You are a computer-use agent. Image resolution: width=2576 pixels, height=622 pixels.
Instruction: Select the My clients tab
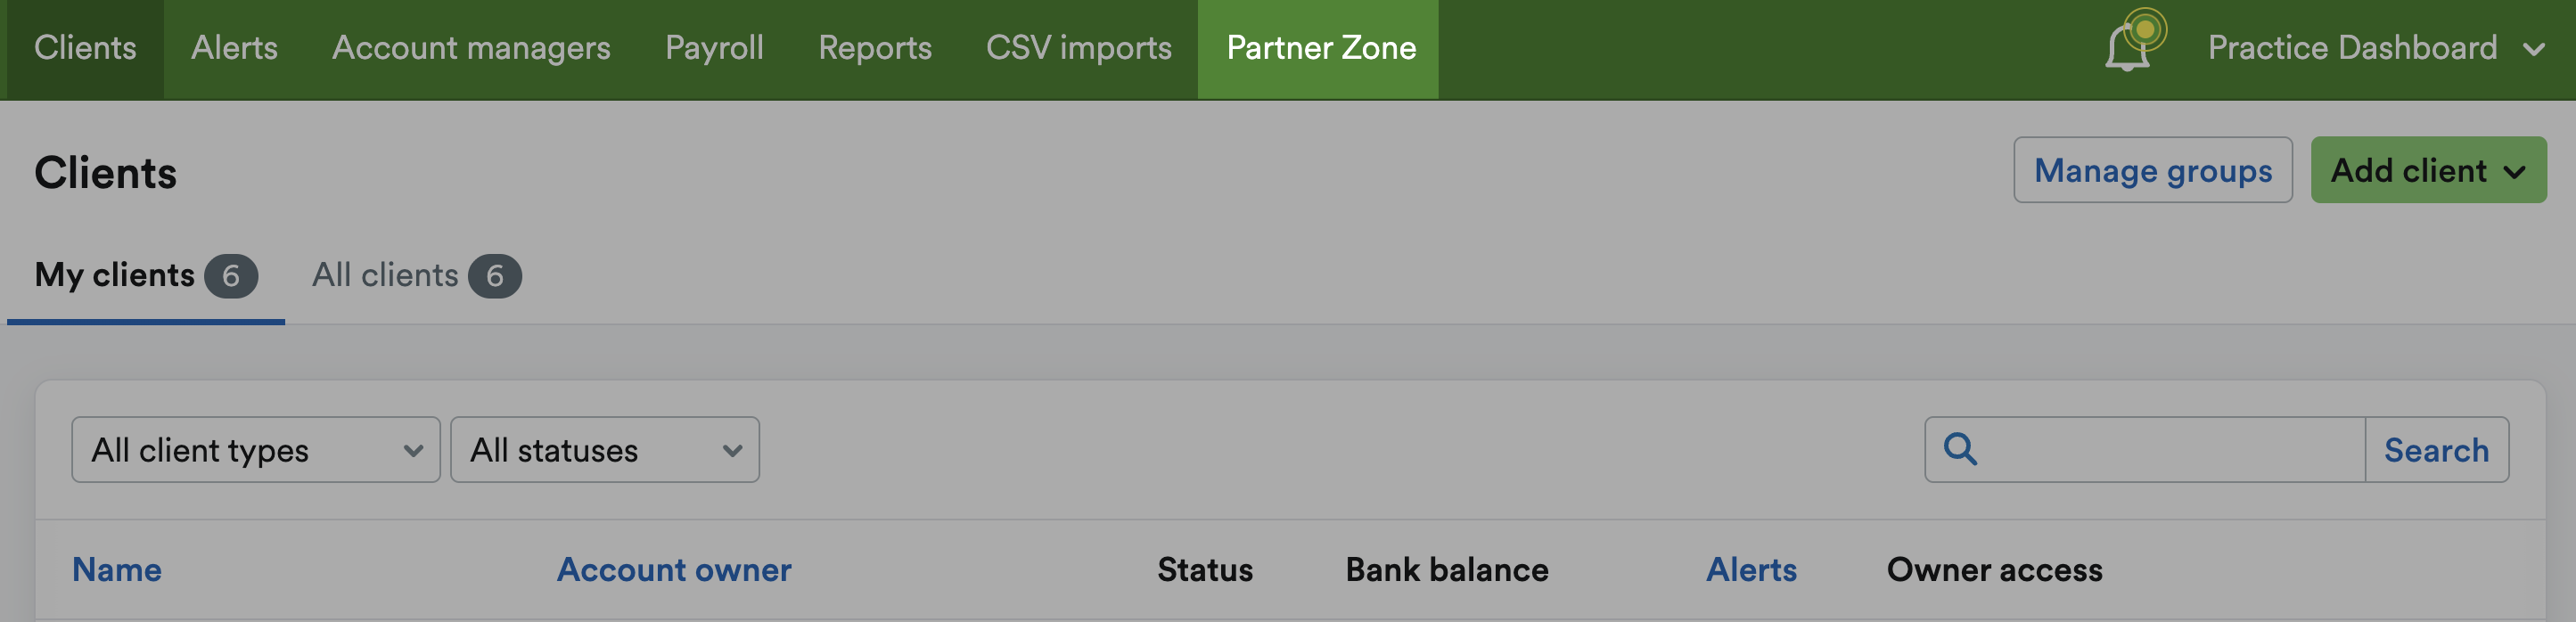145,275
